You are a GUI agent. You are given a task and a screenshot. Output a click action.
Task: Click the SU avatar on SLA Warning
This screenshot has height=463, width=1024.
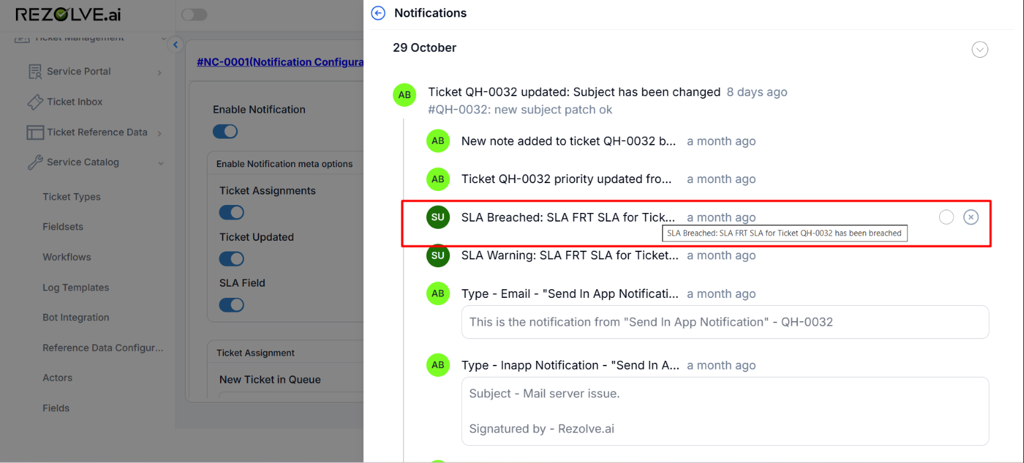click(437, 255)
